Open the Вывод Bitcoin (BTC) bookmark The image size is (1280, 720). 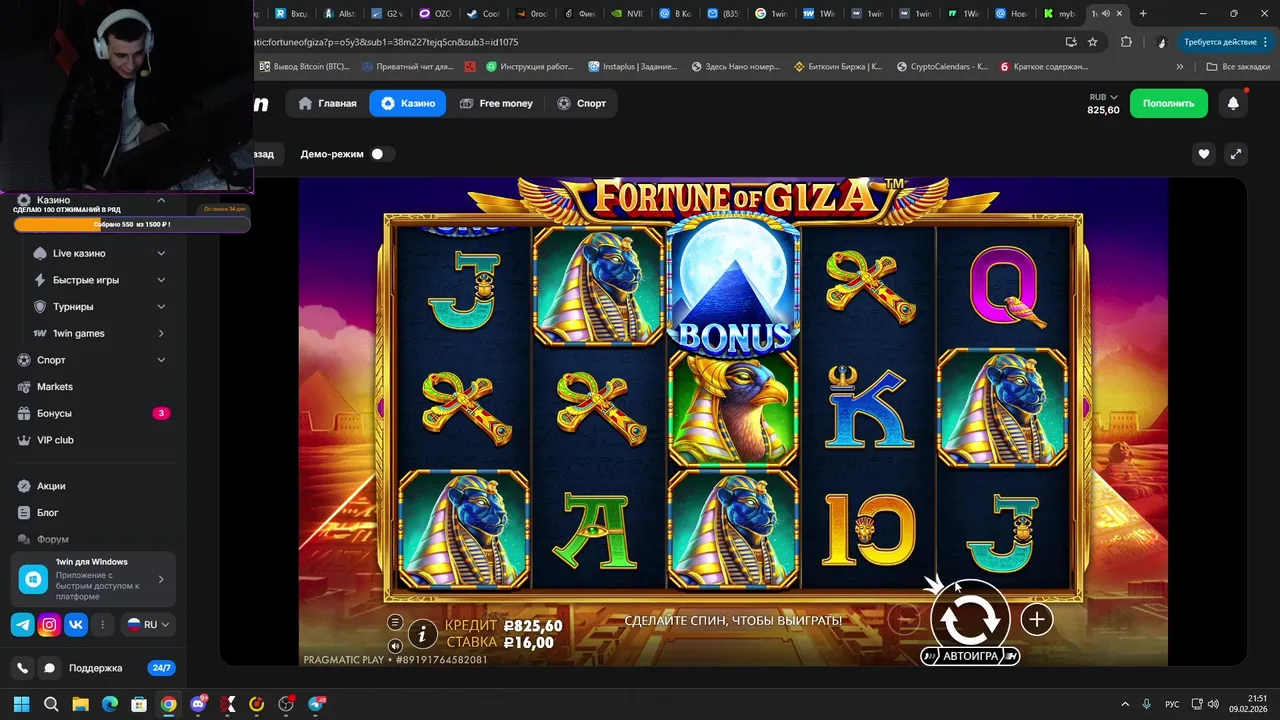tap(304, 67)
